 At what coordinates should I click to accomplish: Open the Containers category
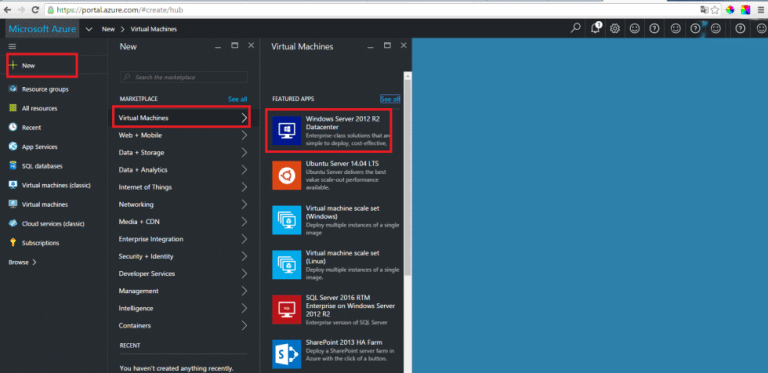point(183,326)
